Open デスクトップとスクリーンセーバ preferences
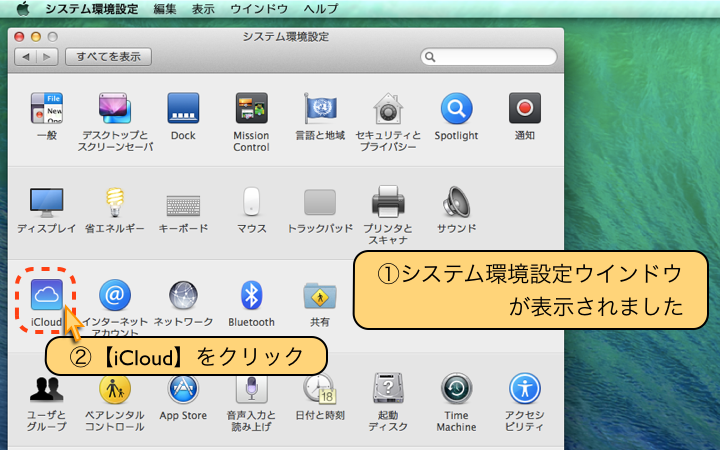The height and width of the screenshot is (450, 720). 115,108
